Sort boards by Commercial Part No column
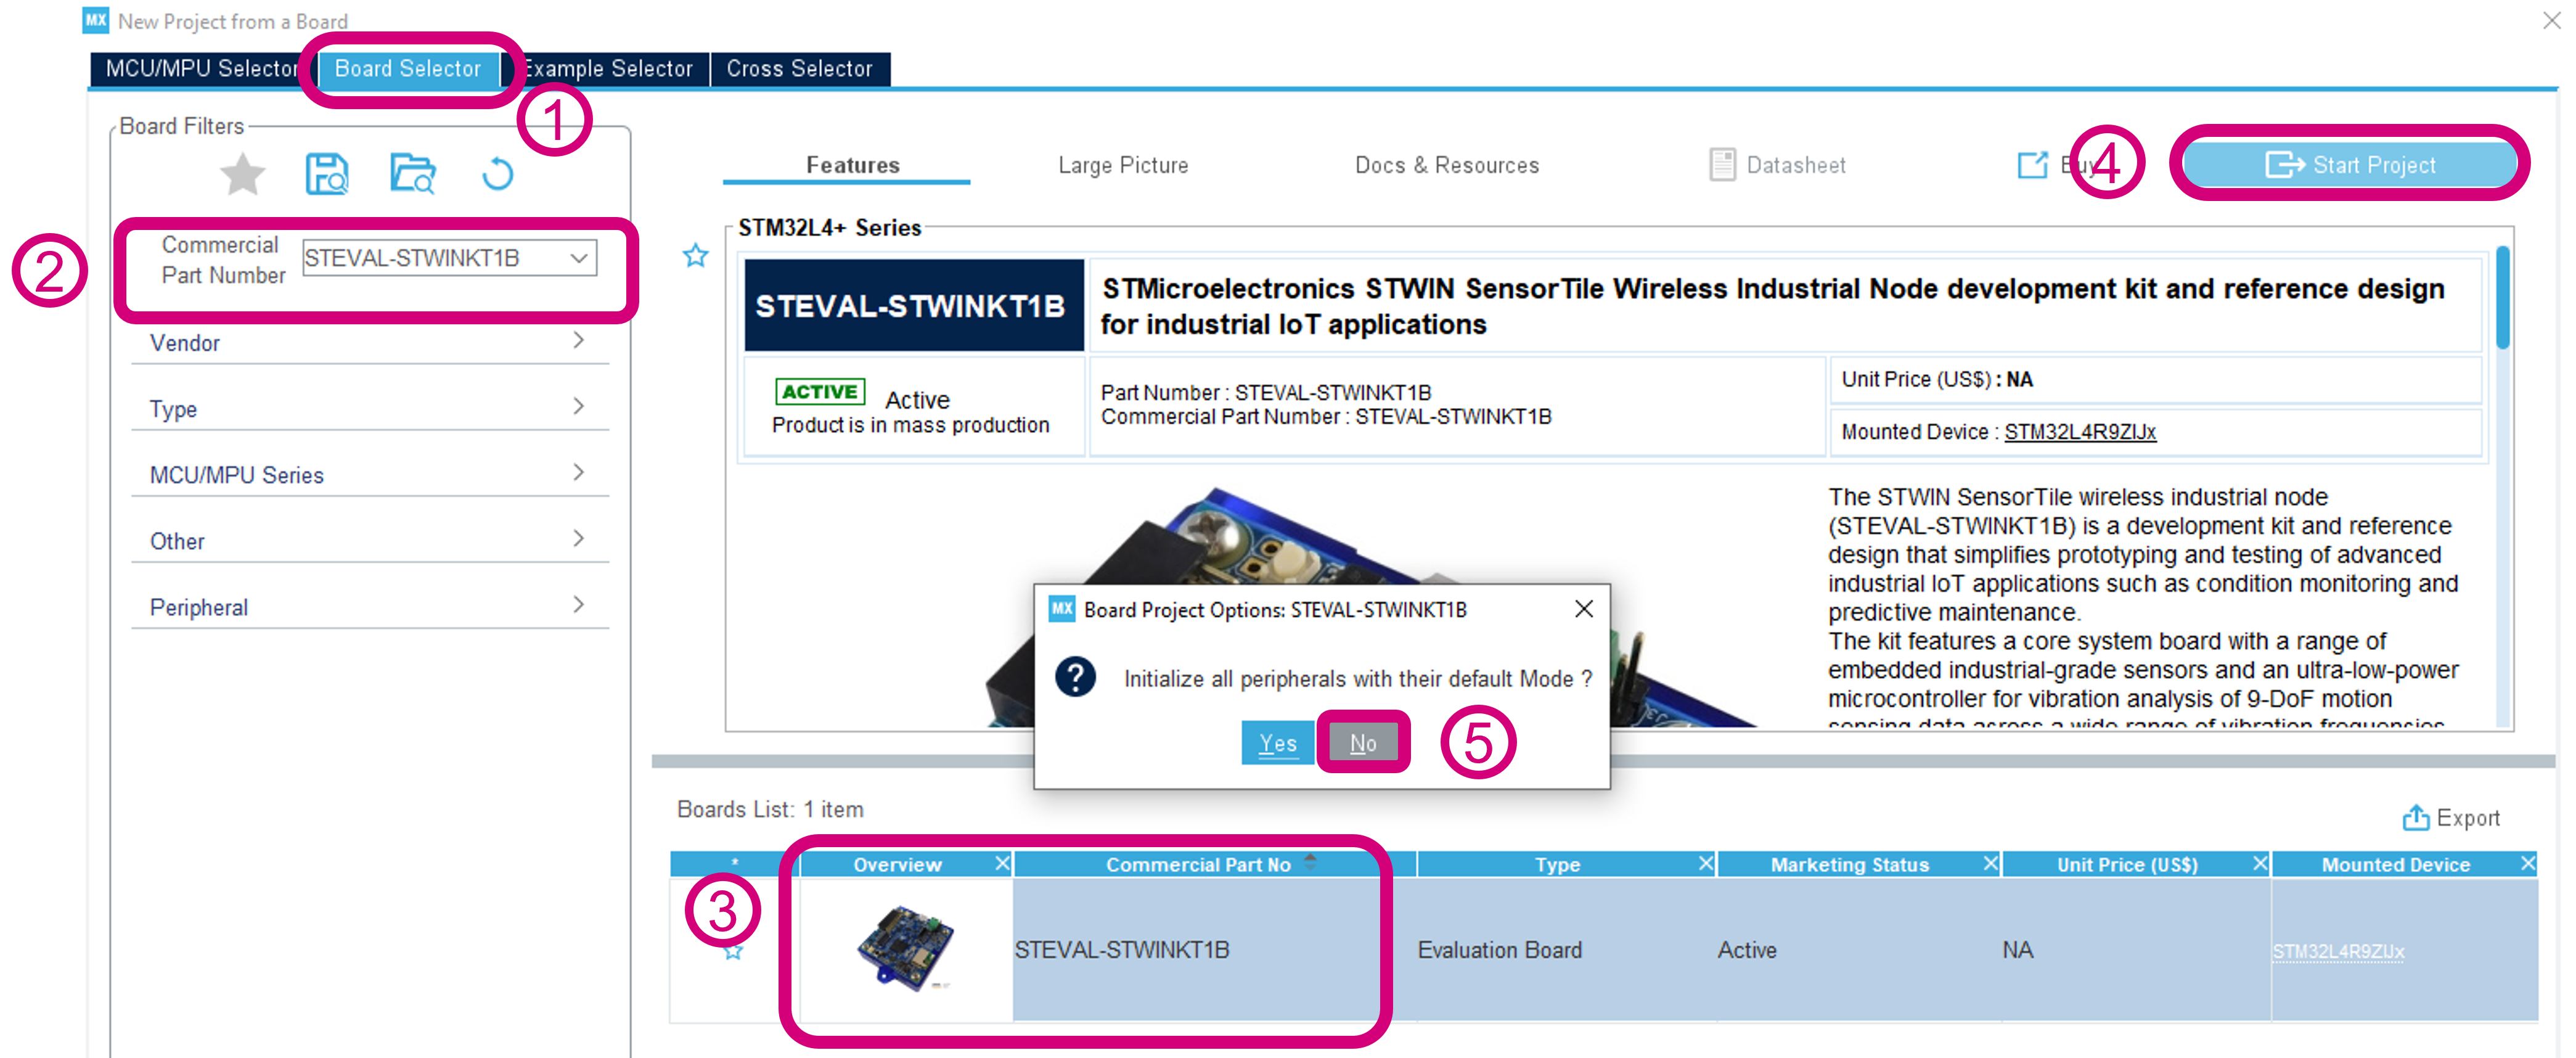 point(1215,865)
